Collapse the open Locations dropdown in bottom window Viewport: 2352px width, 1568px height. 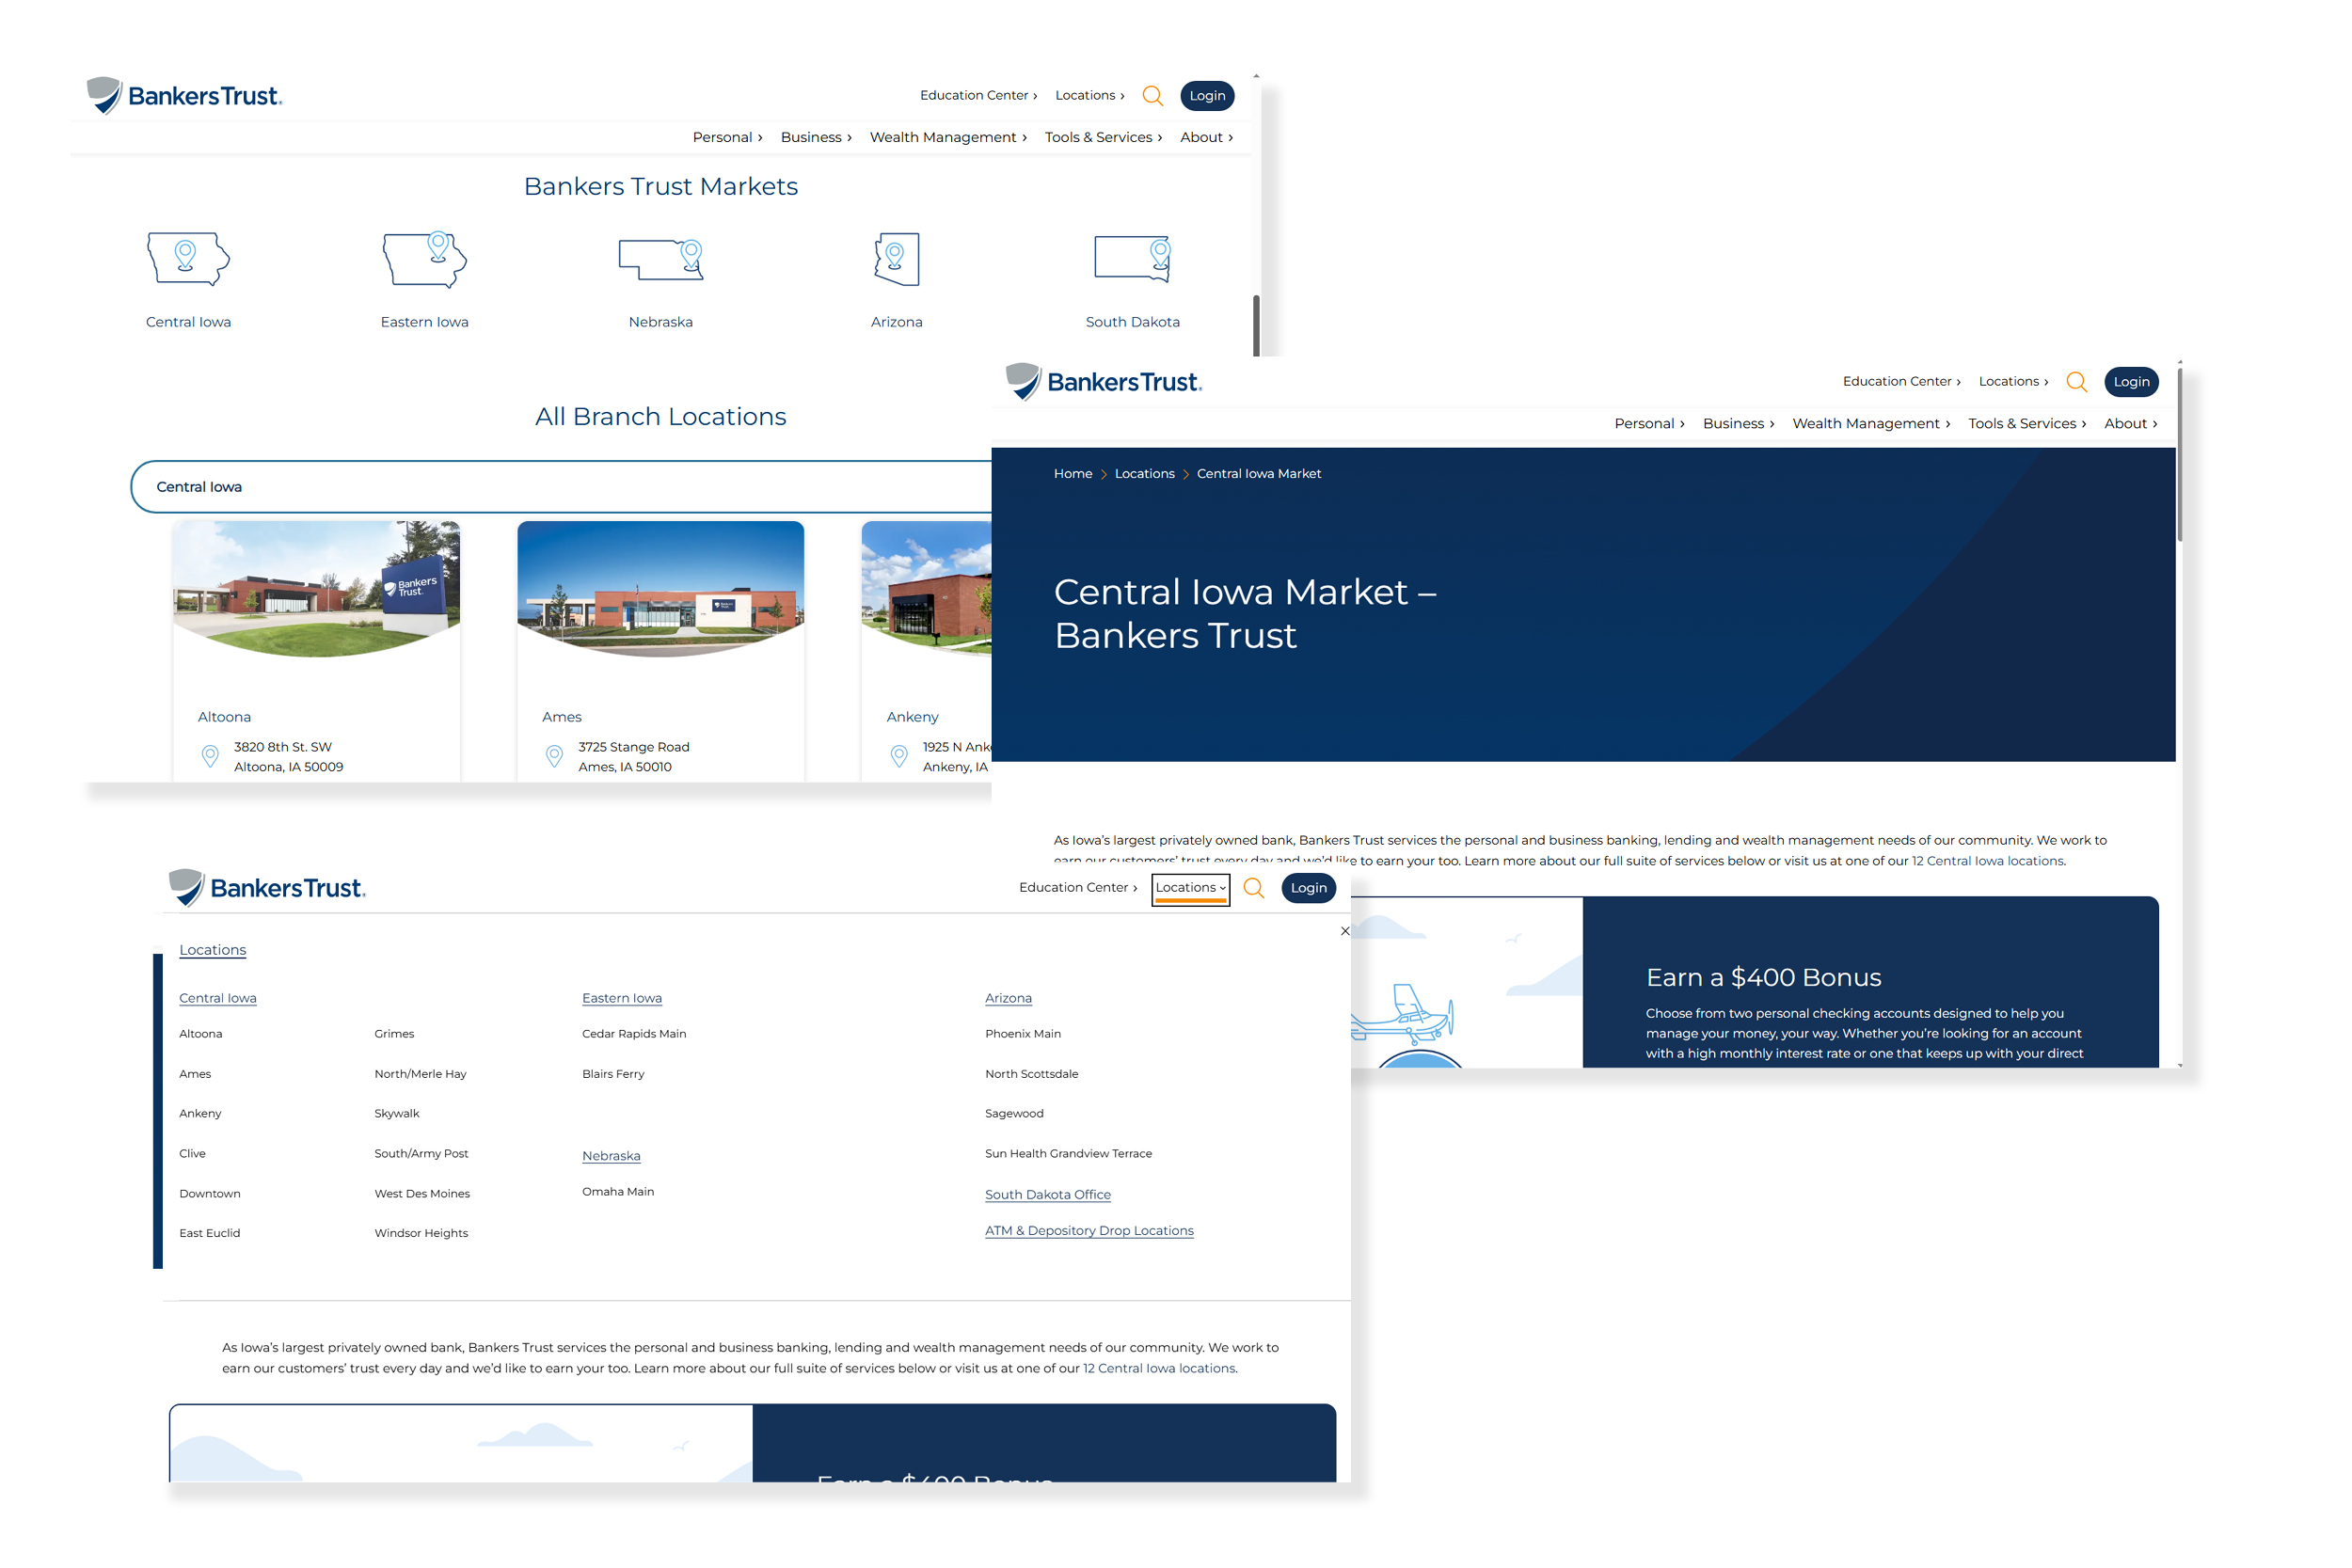pyautogui.click(x=1190, y=888)
